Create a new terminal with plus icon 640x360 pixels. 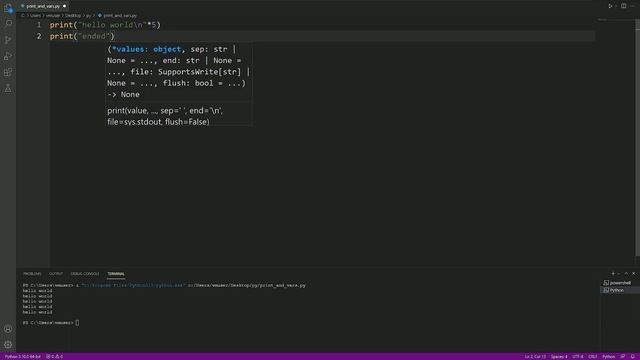[613, 273]
